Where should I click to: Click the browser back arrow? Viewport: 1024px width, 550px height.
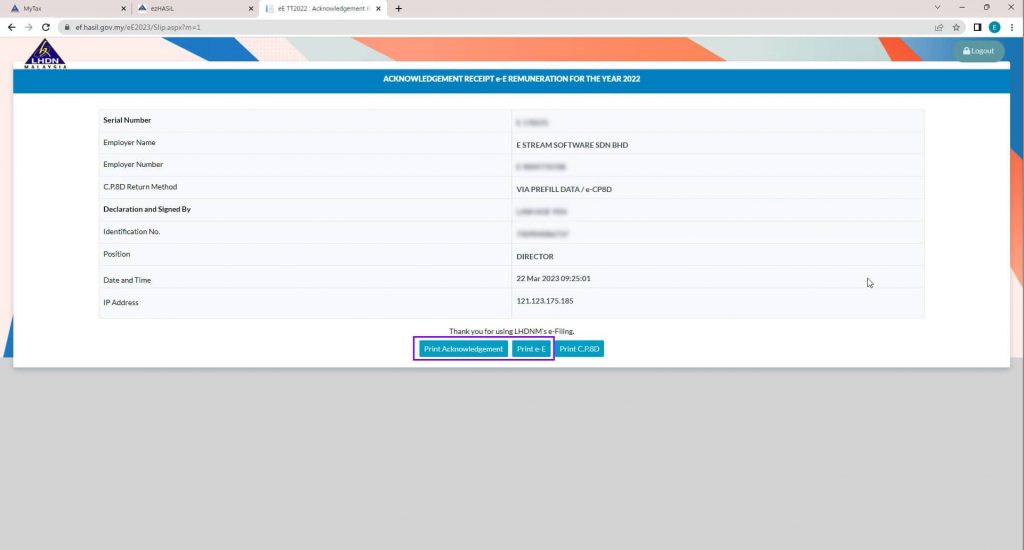tap(11, 27)
